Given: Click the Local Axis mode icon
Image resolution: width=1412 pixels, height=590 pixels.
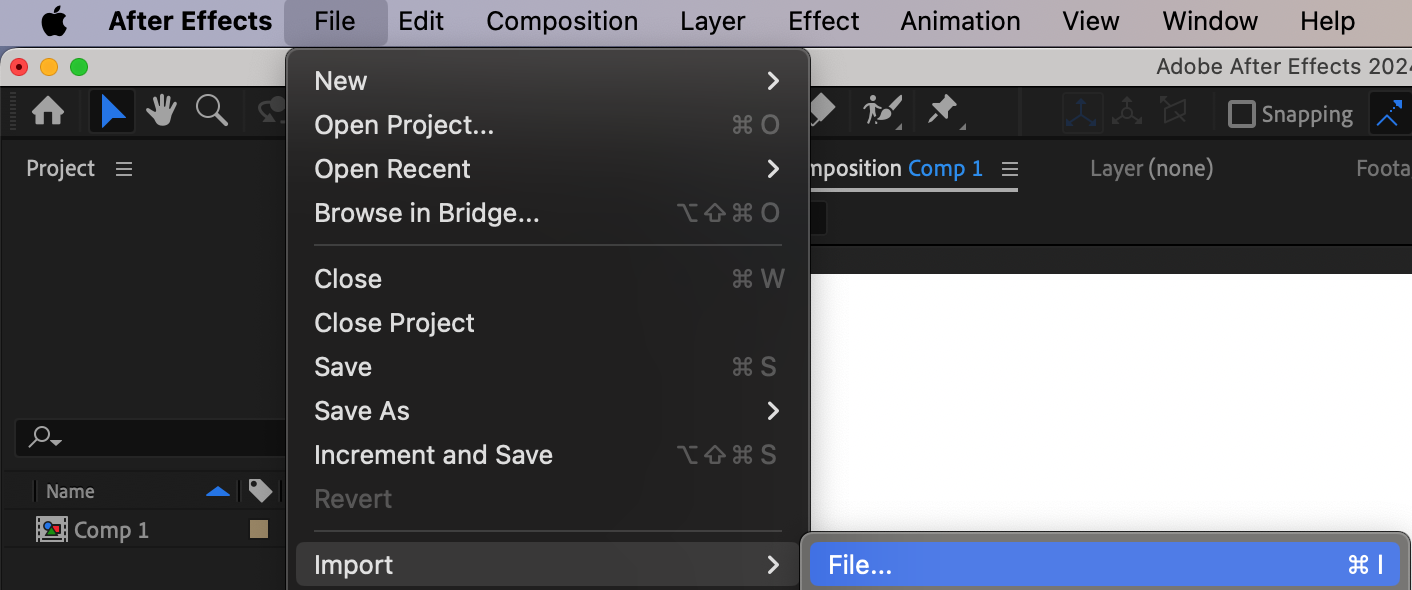Looking at the screenshot, I should click(1083, 112).
